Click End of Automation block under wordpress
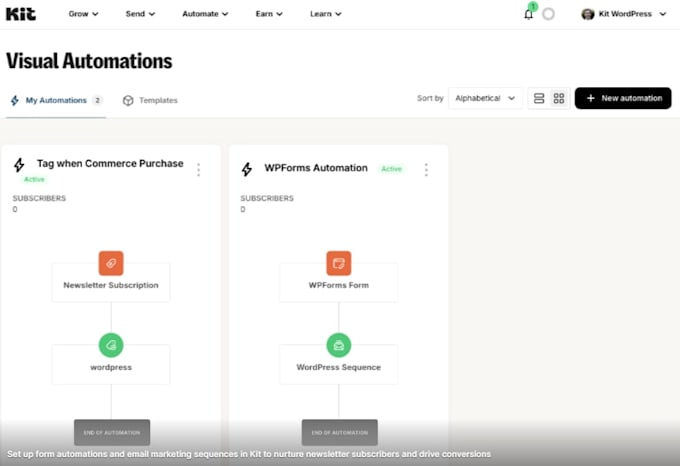Screen dimensions: 680x466 click(112, 432)
